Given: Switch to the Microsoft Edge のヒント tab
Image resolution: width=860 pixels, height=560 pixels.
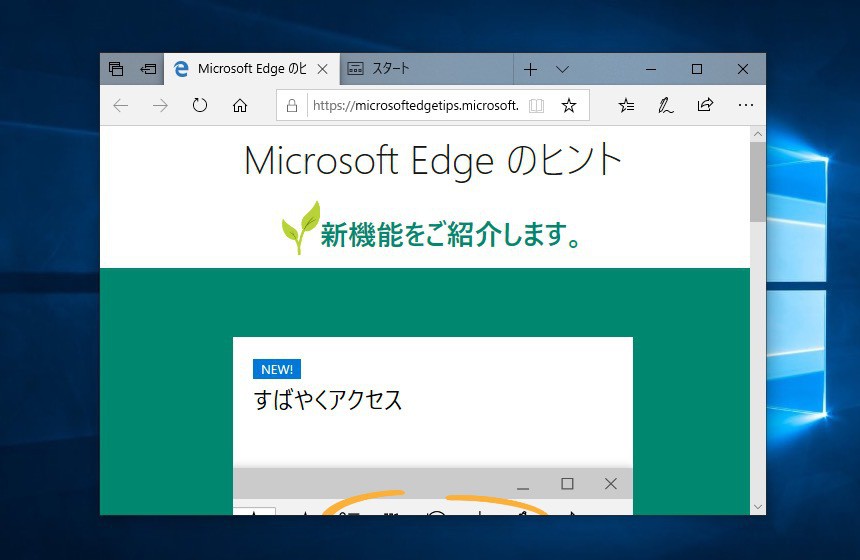Looking at the screenshot, I should pos(251,69).
